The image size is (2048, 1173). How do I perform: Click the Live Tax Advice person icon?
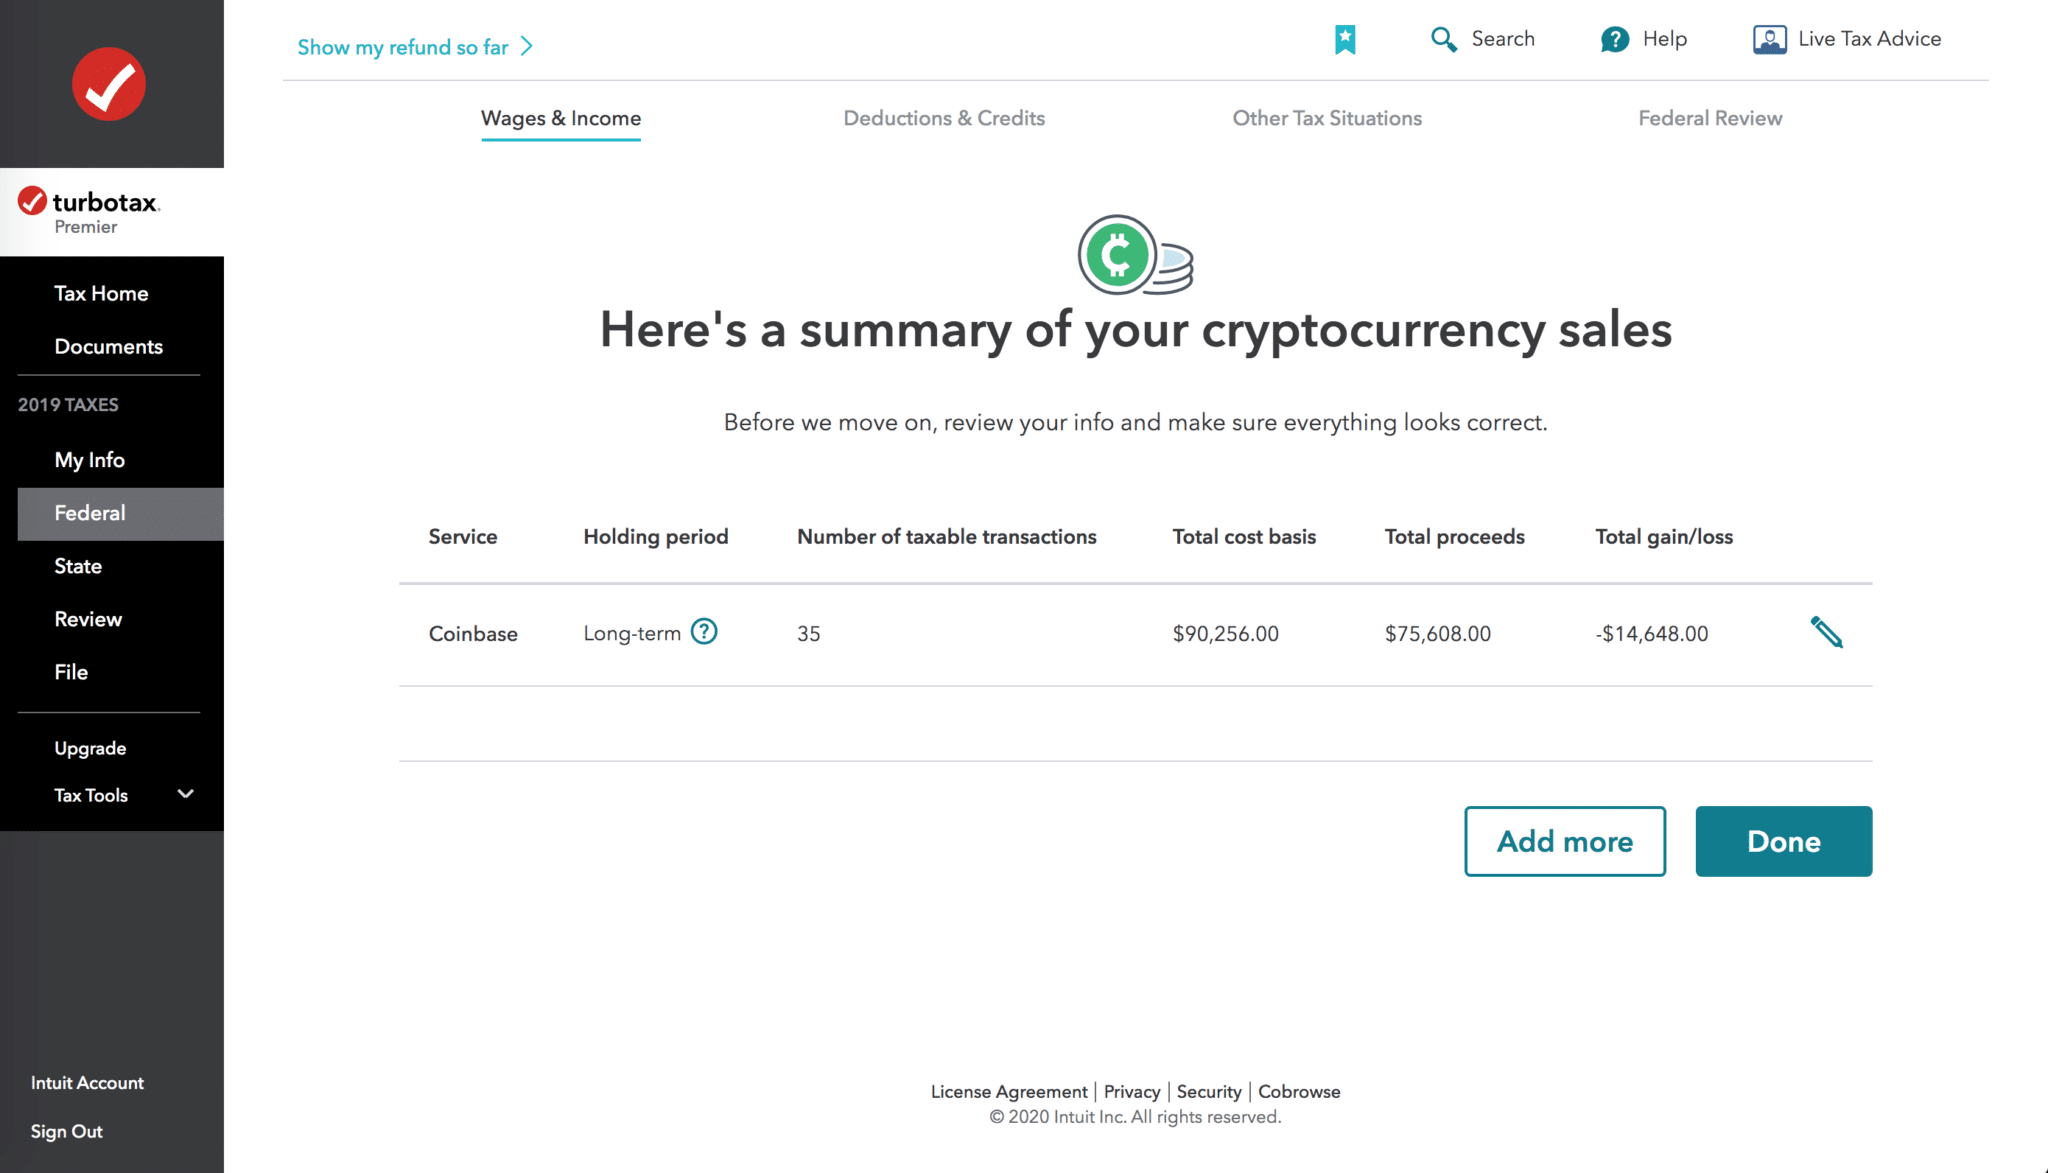click(1769, 39)
